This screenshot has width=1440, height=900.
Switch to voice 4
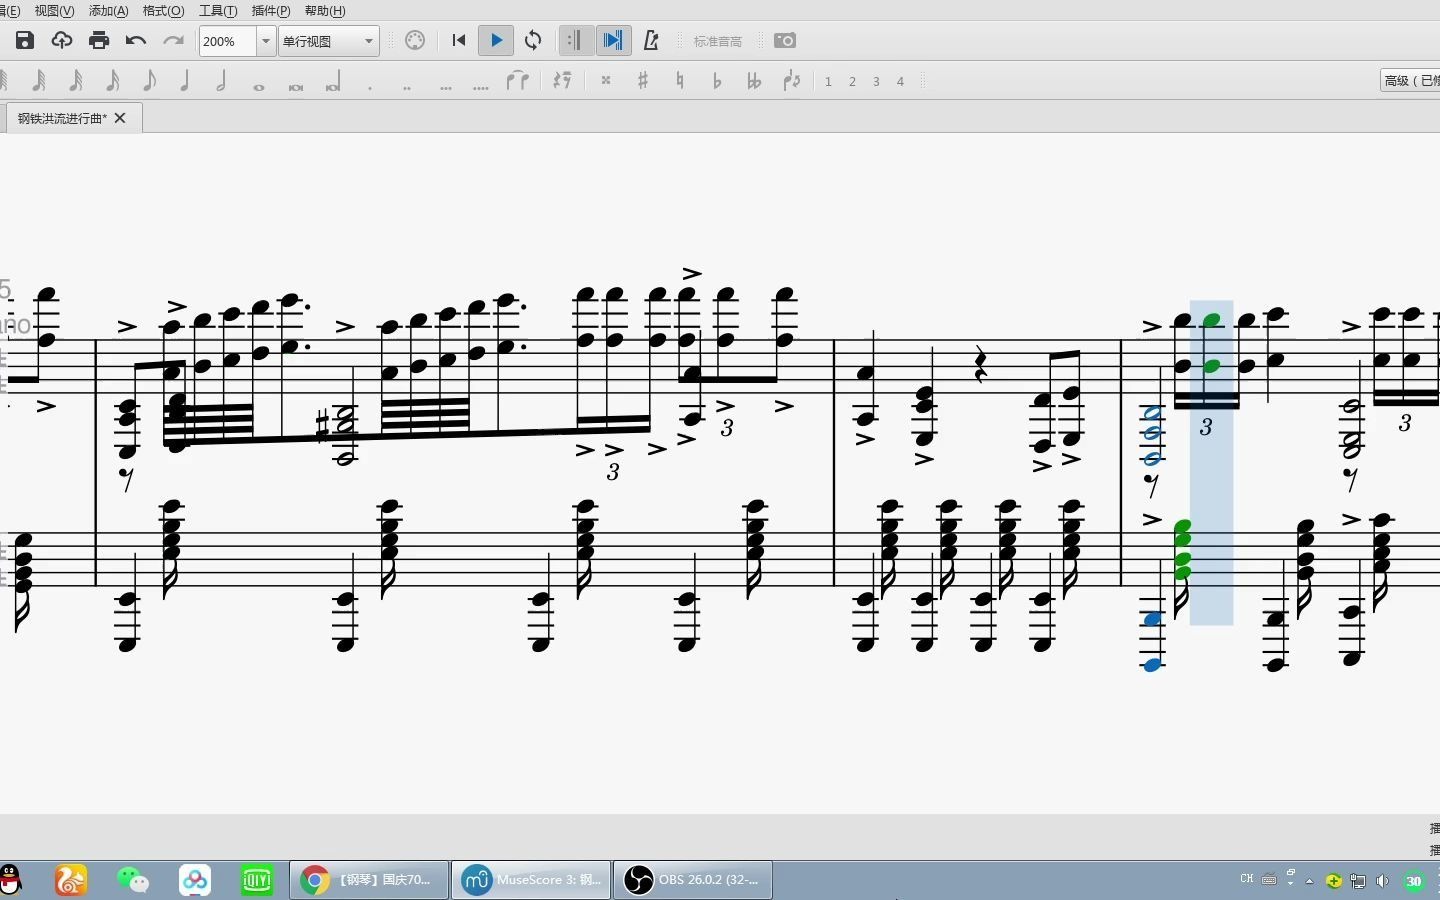[x=900, y=82]
